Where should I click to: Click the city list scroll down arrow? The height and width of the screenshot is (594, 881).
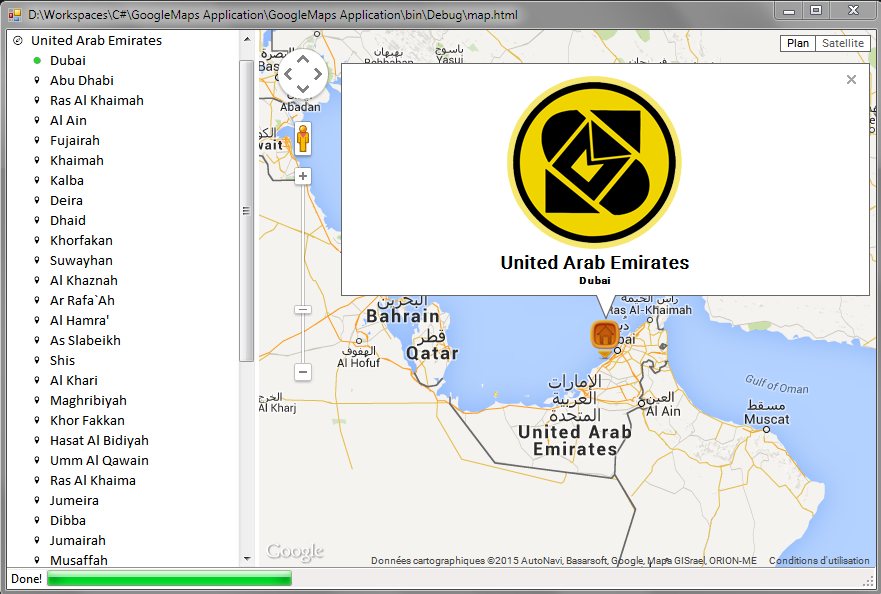click(x=247, y=559)
